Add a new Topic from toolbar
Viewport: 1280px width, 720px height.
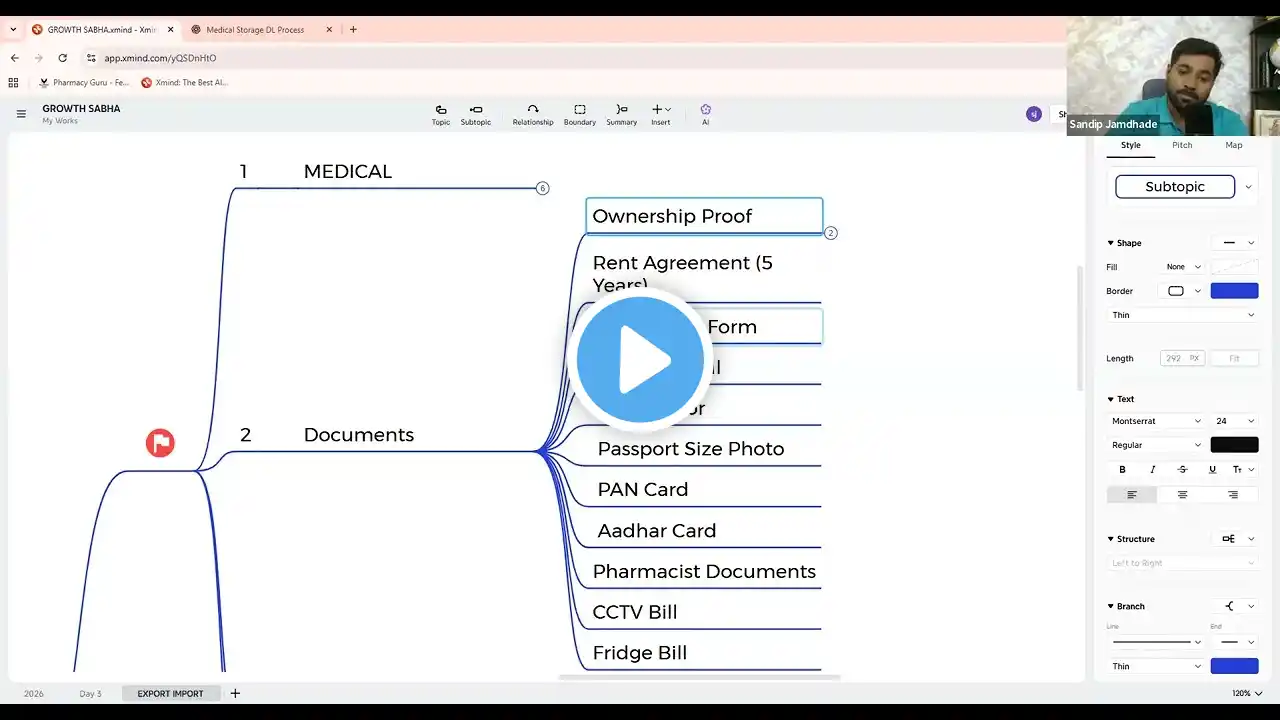click(x=440, y=114)
